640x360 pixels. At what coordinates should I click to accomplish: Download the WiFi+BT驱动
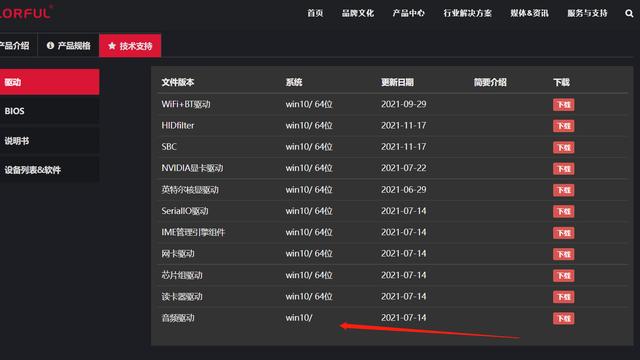(564, 105)
